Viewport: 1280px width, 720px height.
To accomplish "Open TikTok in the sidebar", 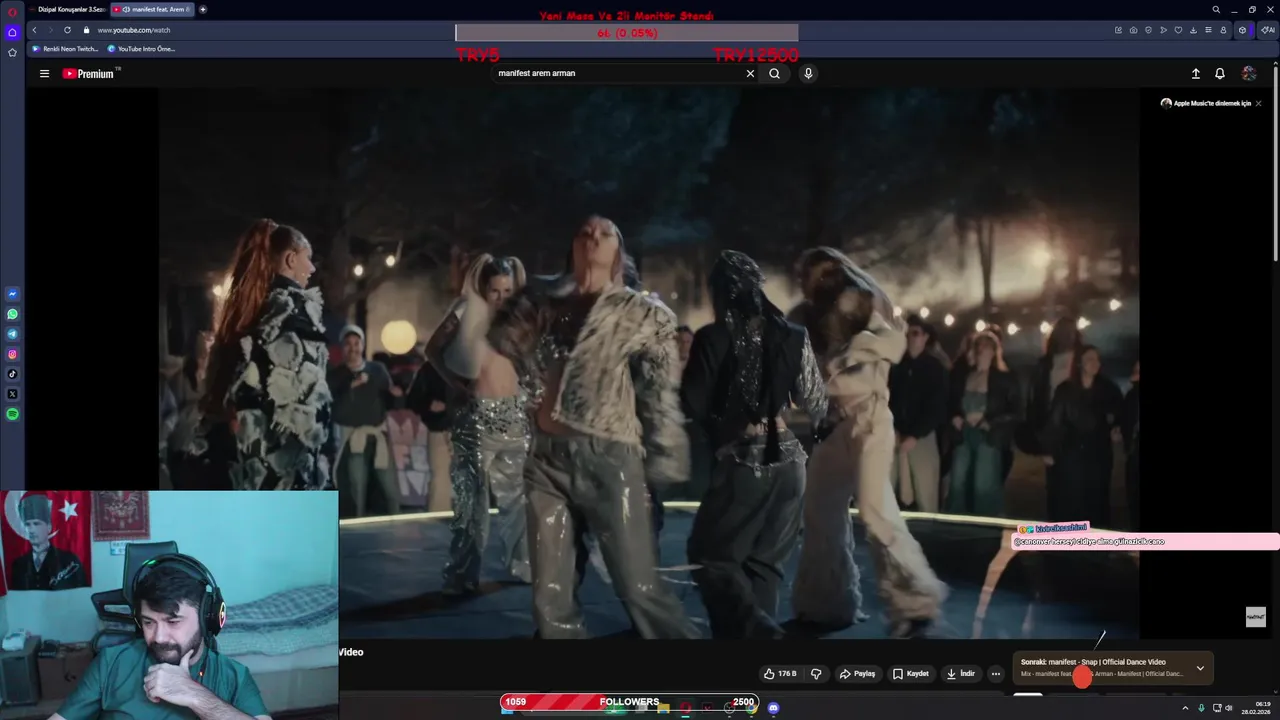I will [x=12, y=374].
